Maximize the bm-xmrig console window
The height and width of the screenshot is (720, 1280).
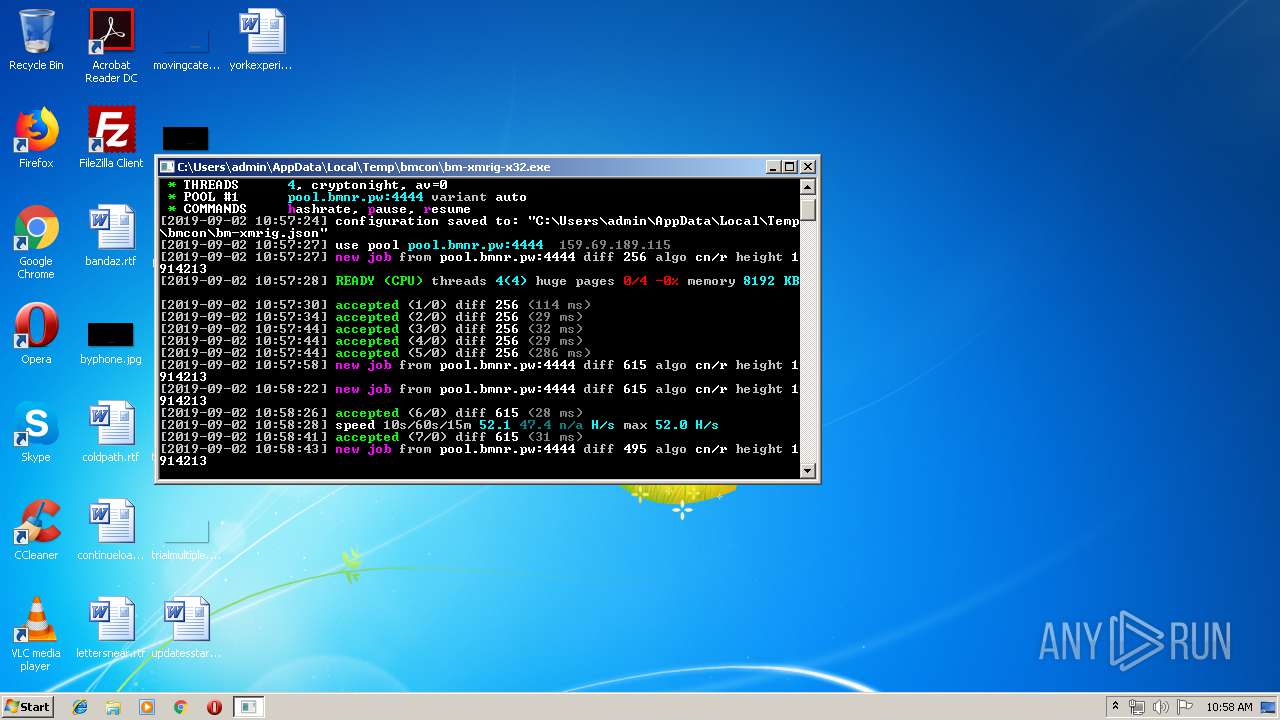790,167
